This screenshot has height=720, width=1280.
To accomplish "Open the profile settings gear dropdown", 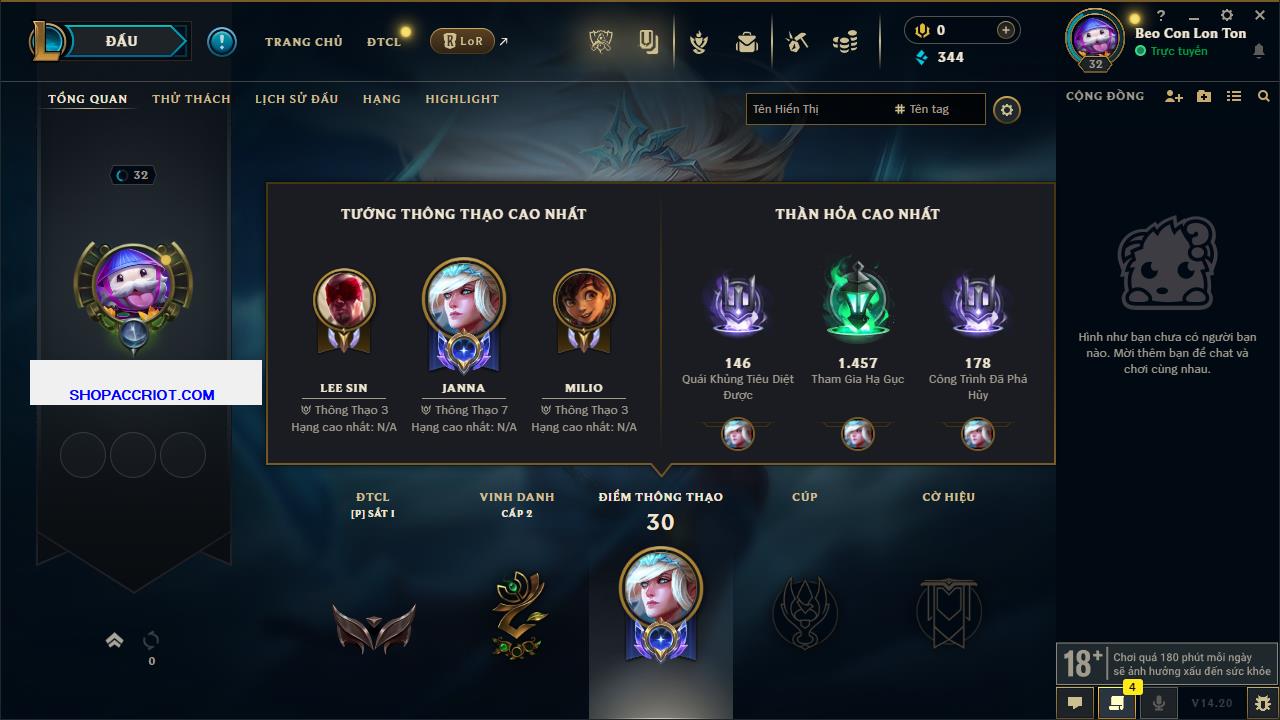I will 1007,110.
